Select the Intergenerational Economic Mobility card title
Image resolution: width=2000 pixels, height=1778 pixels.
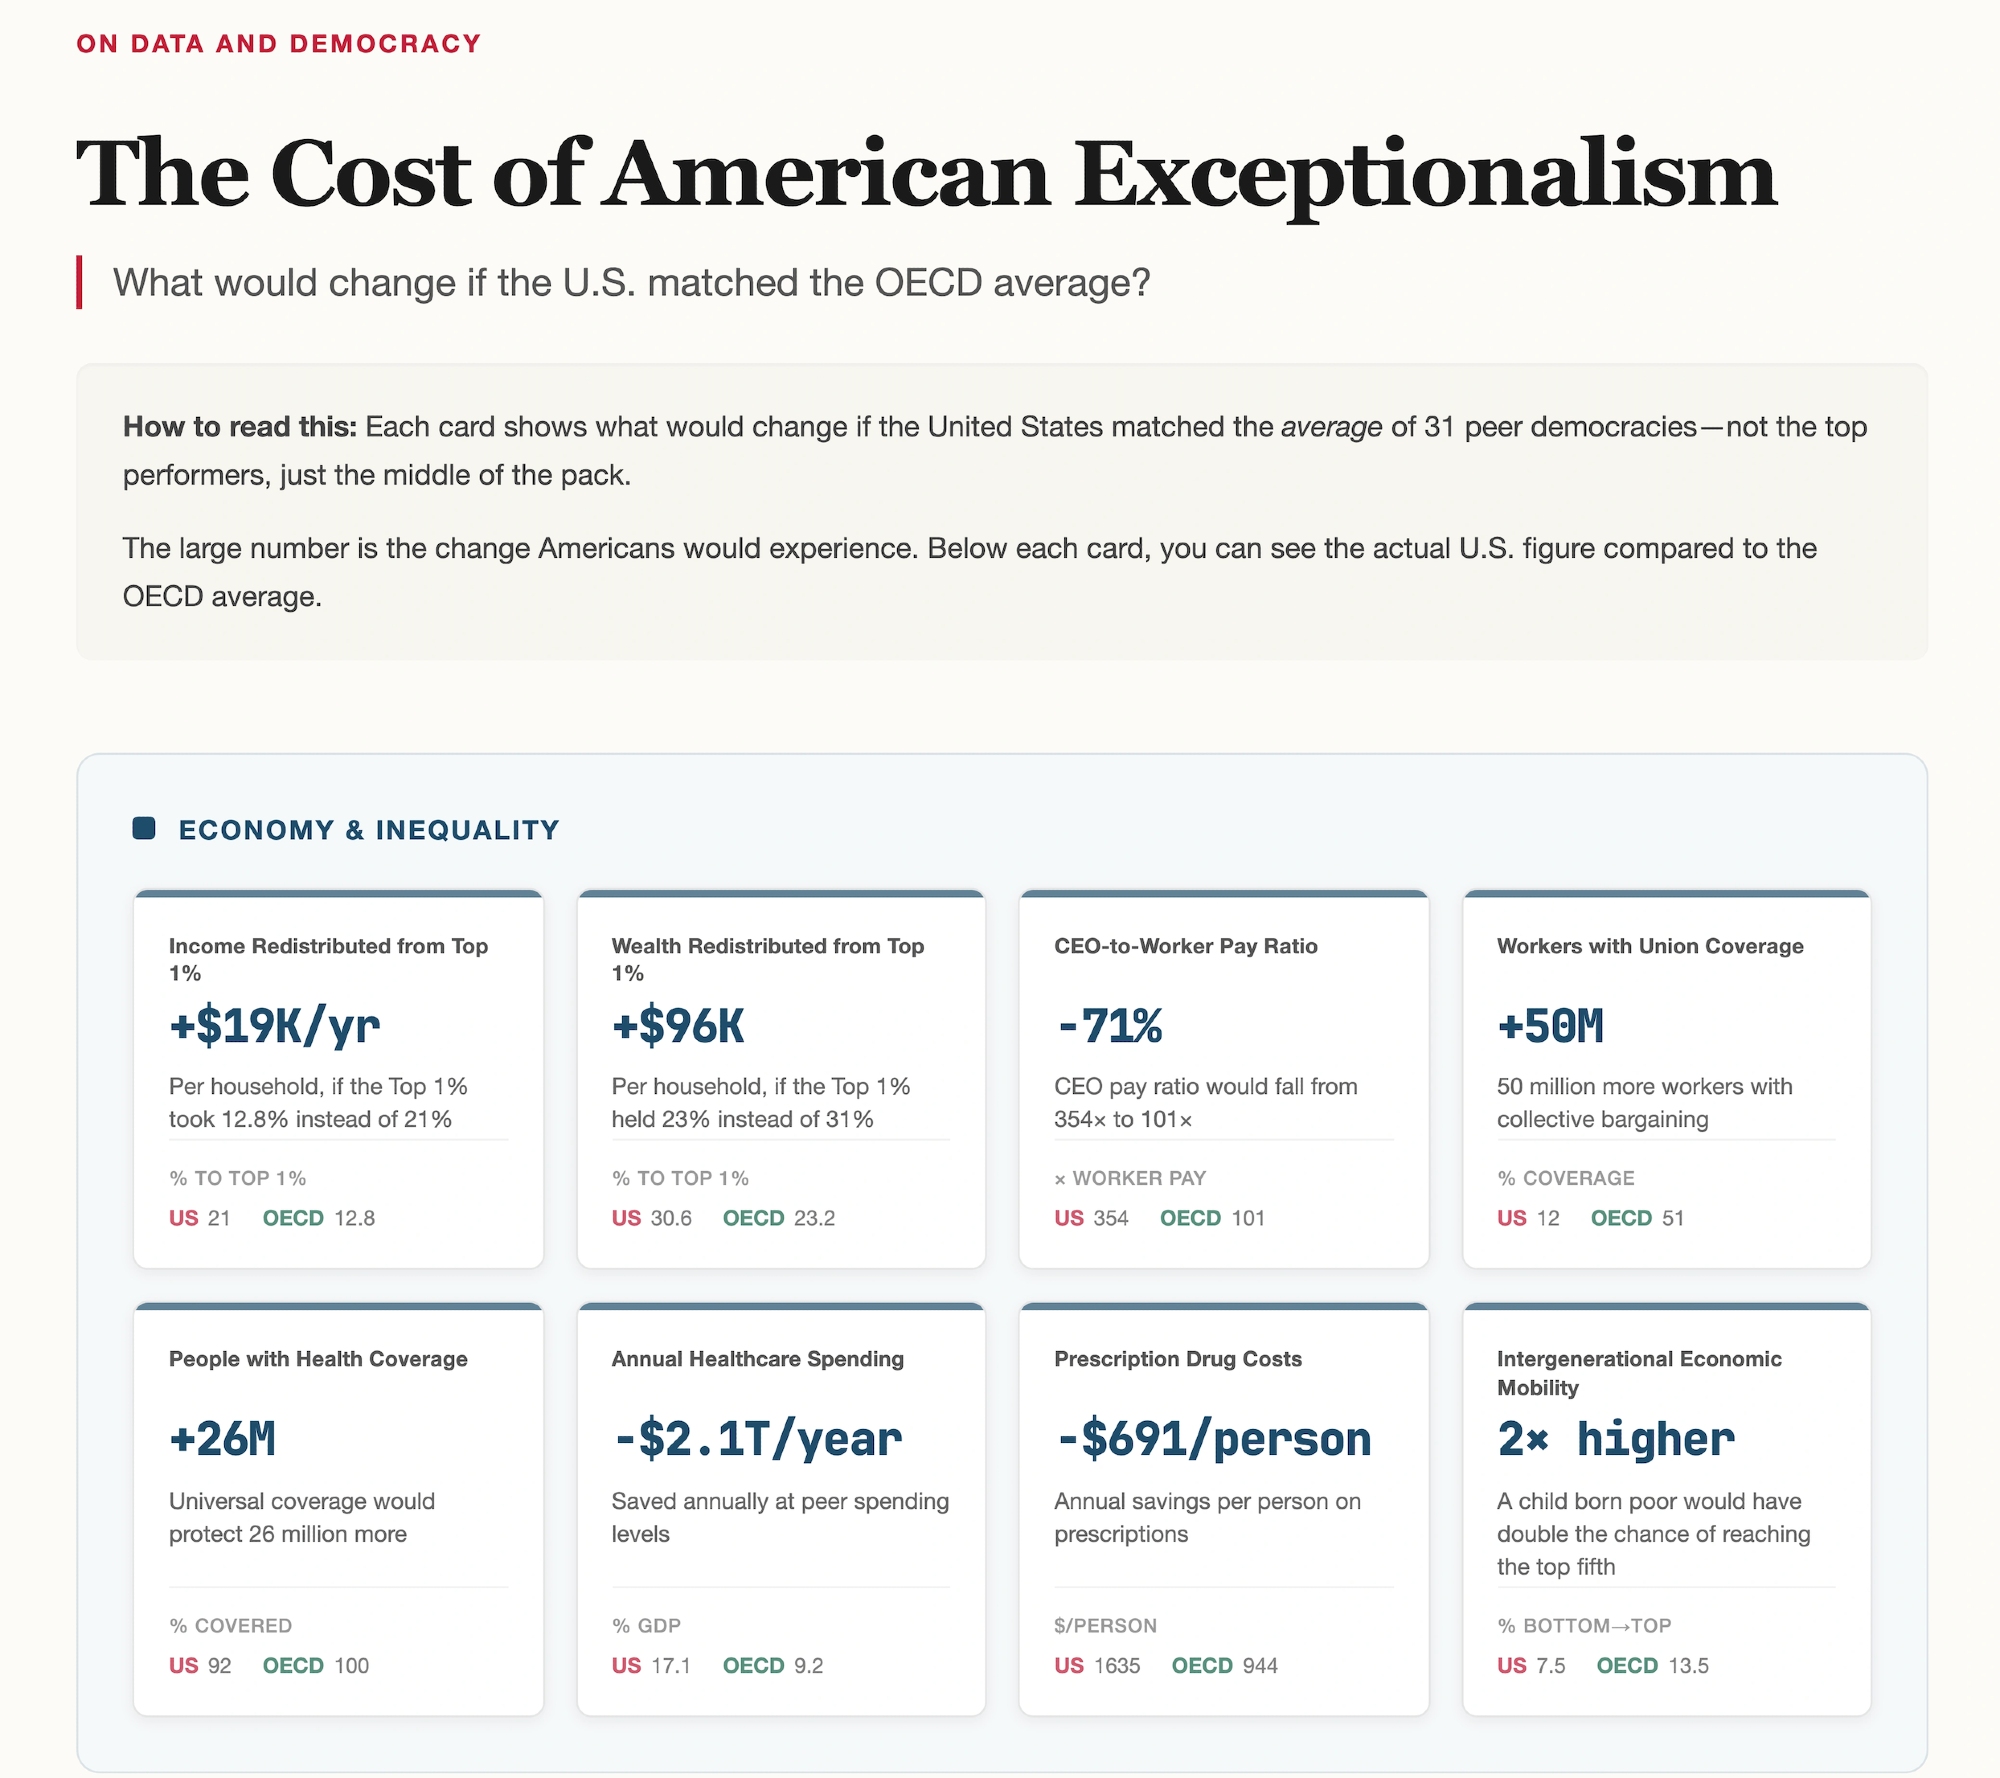(1638, 1372)
